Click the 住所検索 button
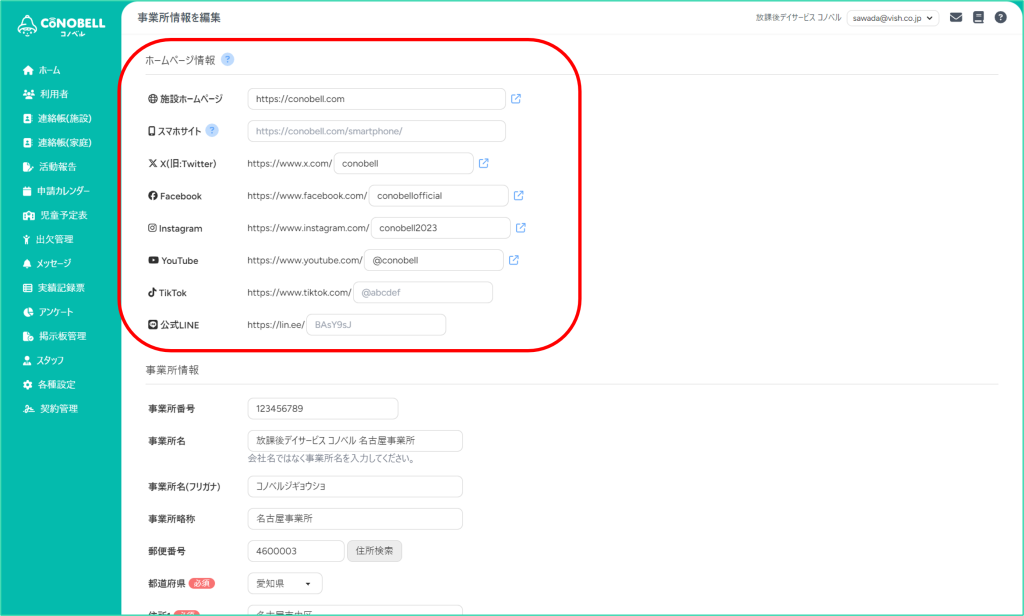The width and height of the screenshot is (1024, 616). click(374, 551)
